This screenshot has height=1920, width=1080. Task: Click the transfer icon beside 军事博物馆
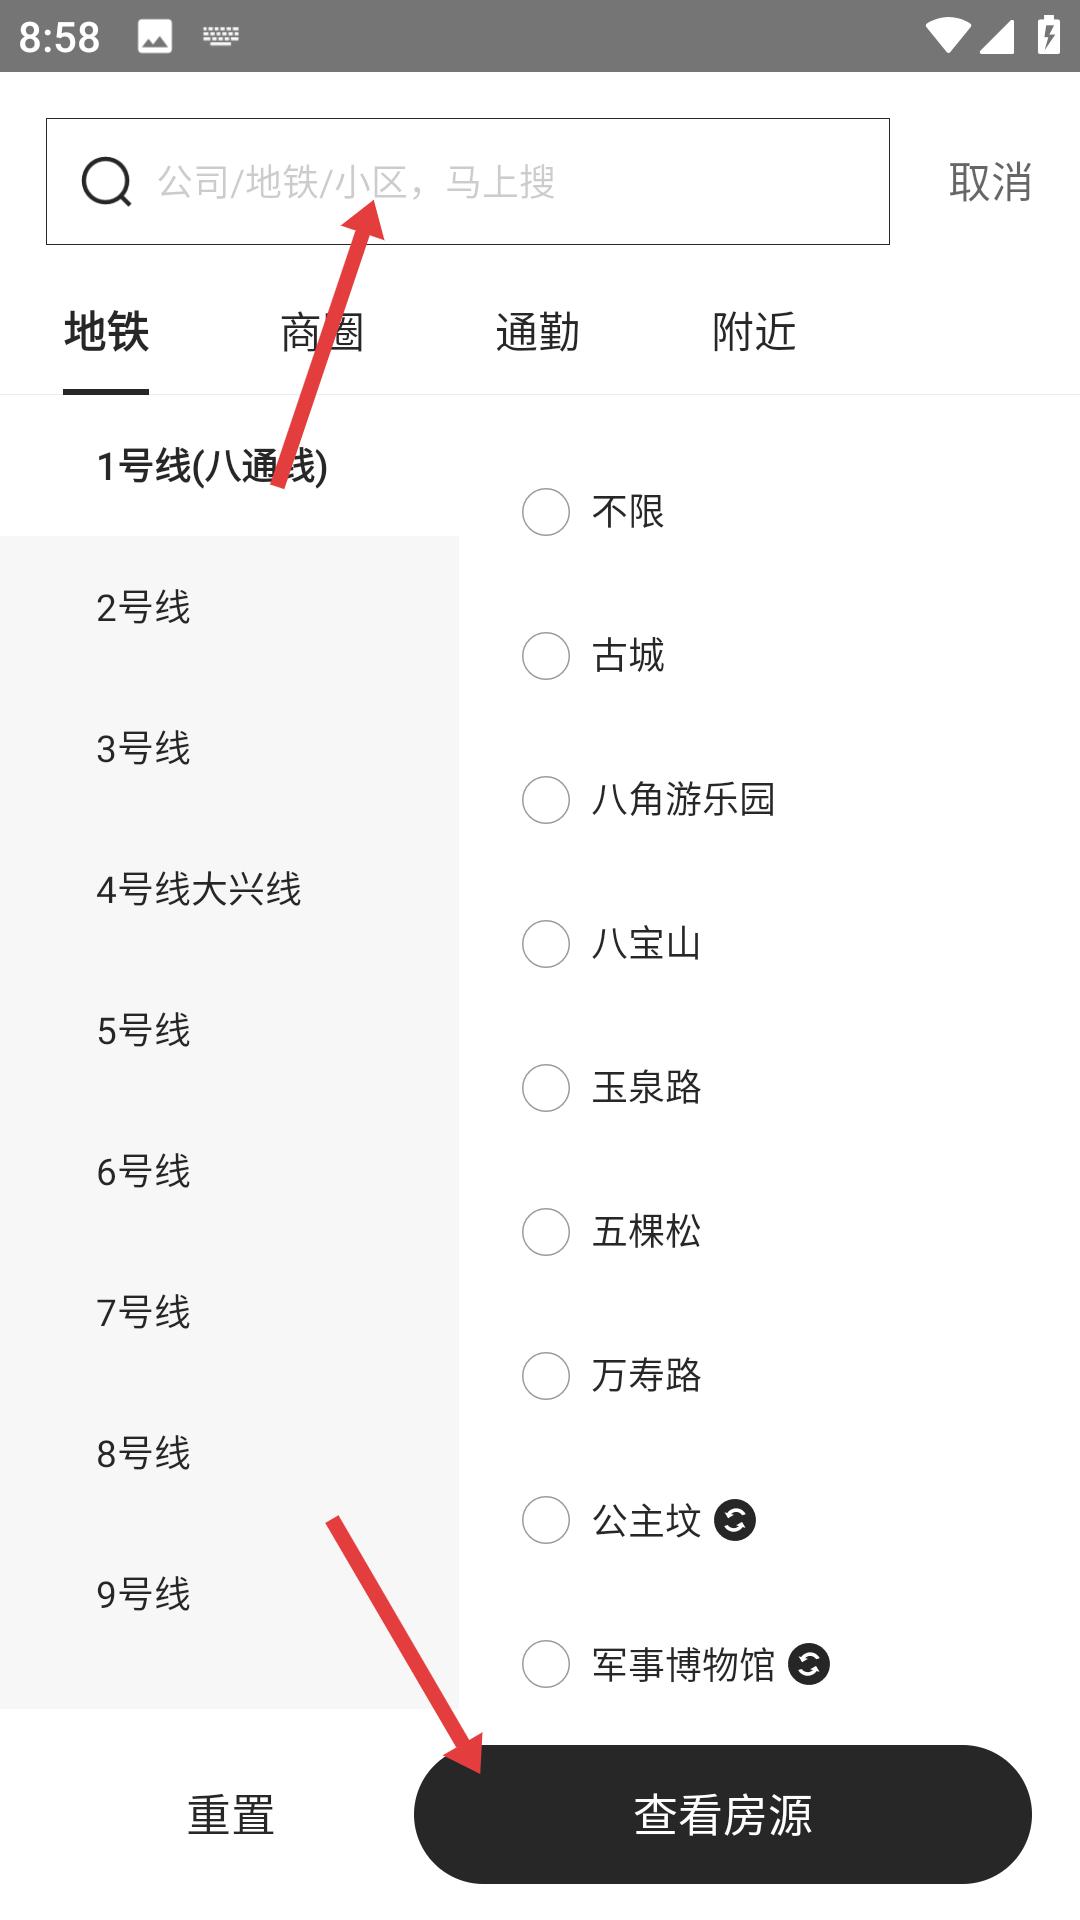[810, 1665]
